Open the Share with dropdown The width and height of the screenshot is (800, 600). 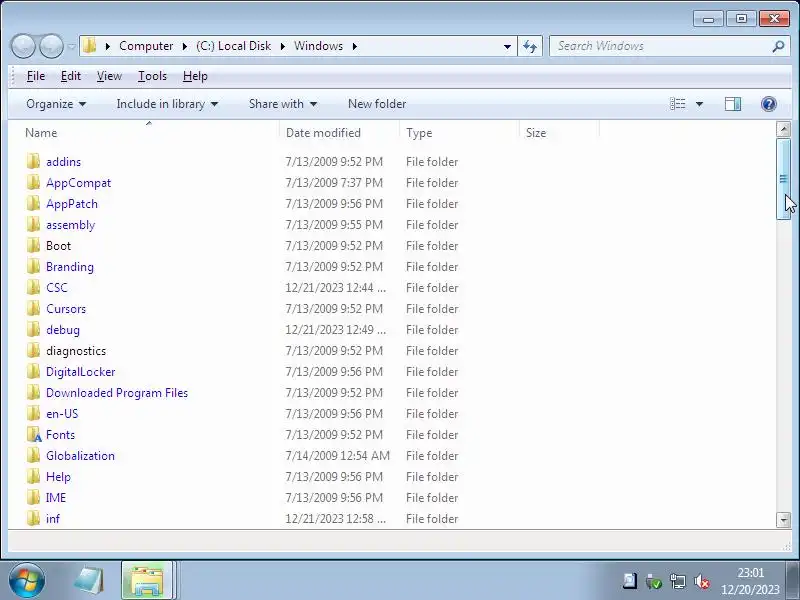[x=283, y=104]
